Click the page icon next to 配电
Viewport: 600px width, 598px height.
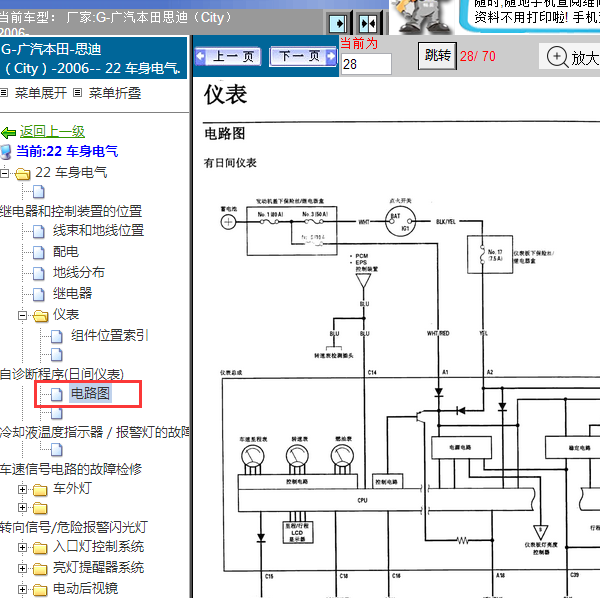pyautogui.click(x=39, y=253)
